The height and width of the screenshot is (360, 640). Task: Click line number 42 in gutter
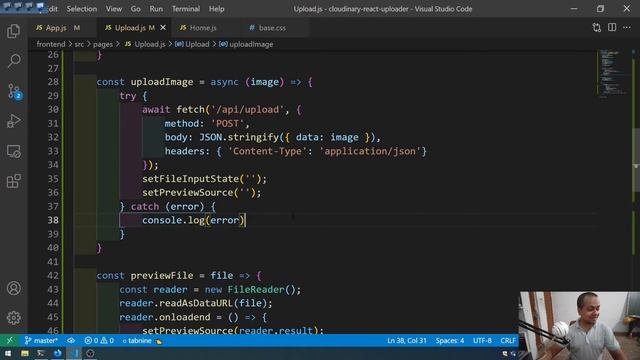(x=53, y=276)
